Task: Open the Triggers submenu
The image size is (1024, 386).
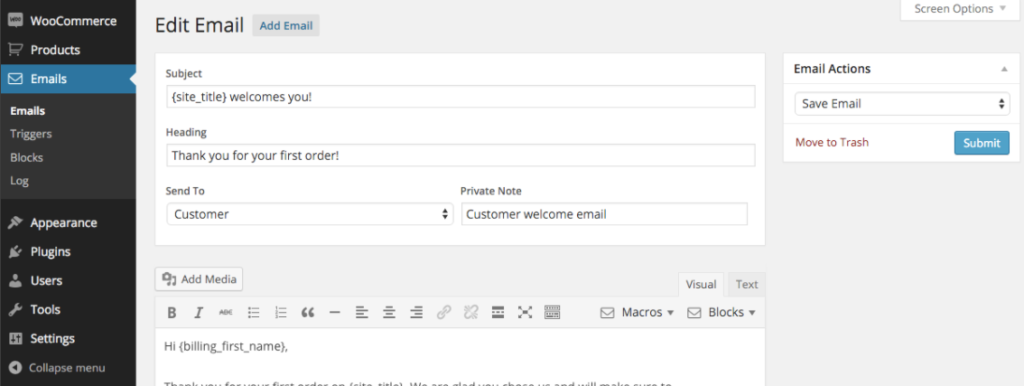Action: (31, 134)
